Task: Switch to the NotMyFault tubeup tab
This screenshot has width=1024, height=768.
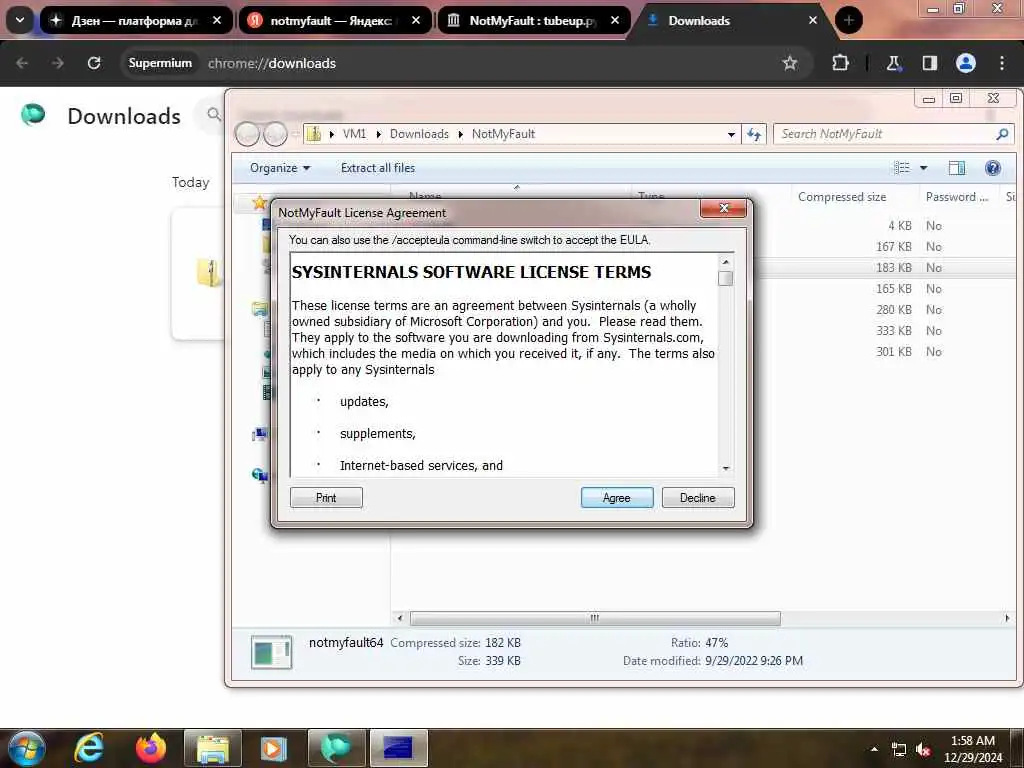Action: click(x=532, y=20)
